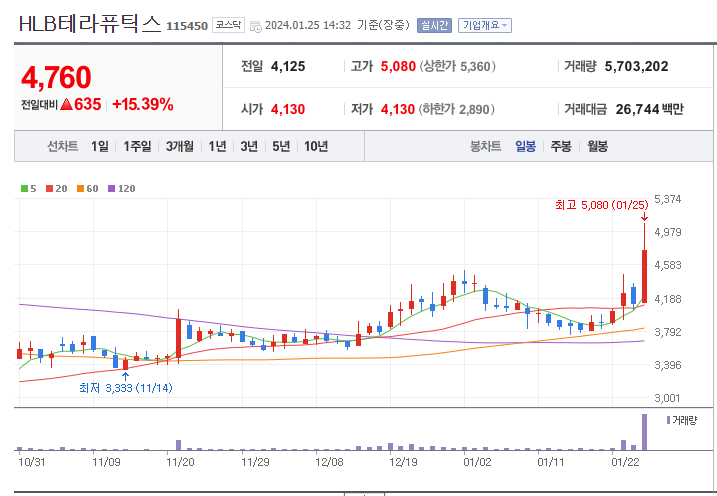Image resolution: width=717 pixels, height=496 pixels.
Task: Click the 3,001 price axis label
Action: (667, 398)
